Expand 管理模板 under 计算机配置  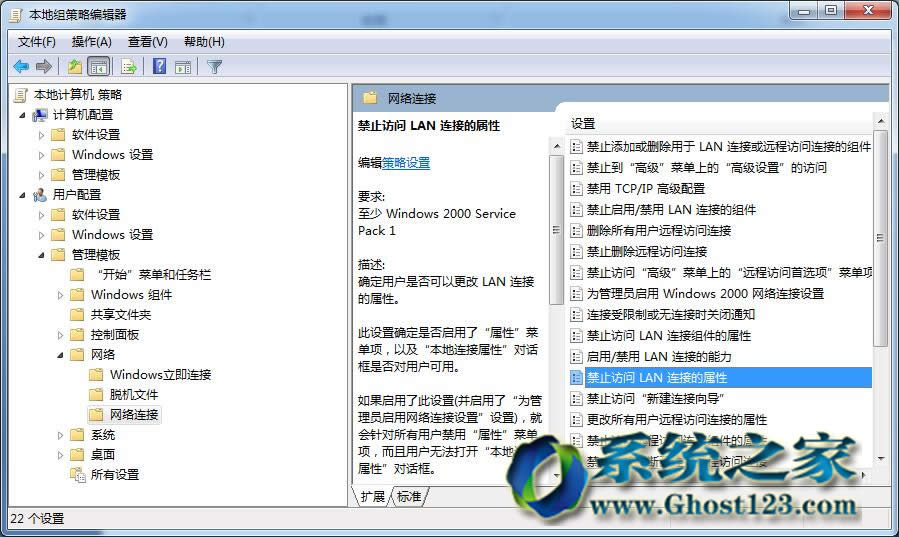(41, 175)
